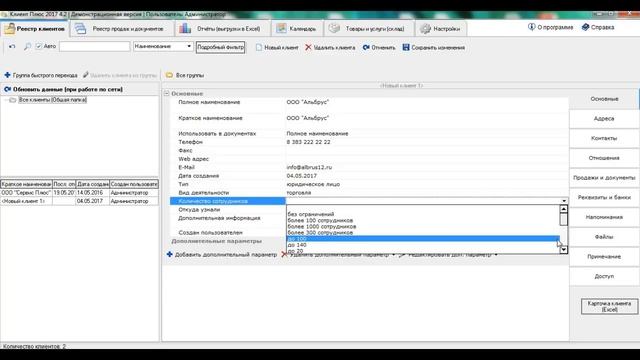Click the search text field next to Авто

pyautogui.click(x=94, y=47)
